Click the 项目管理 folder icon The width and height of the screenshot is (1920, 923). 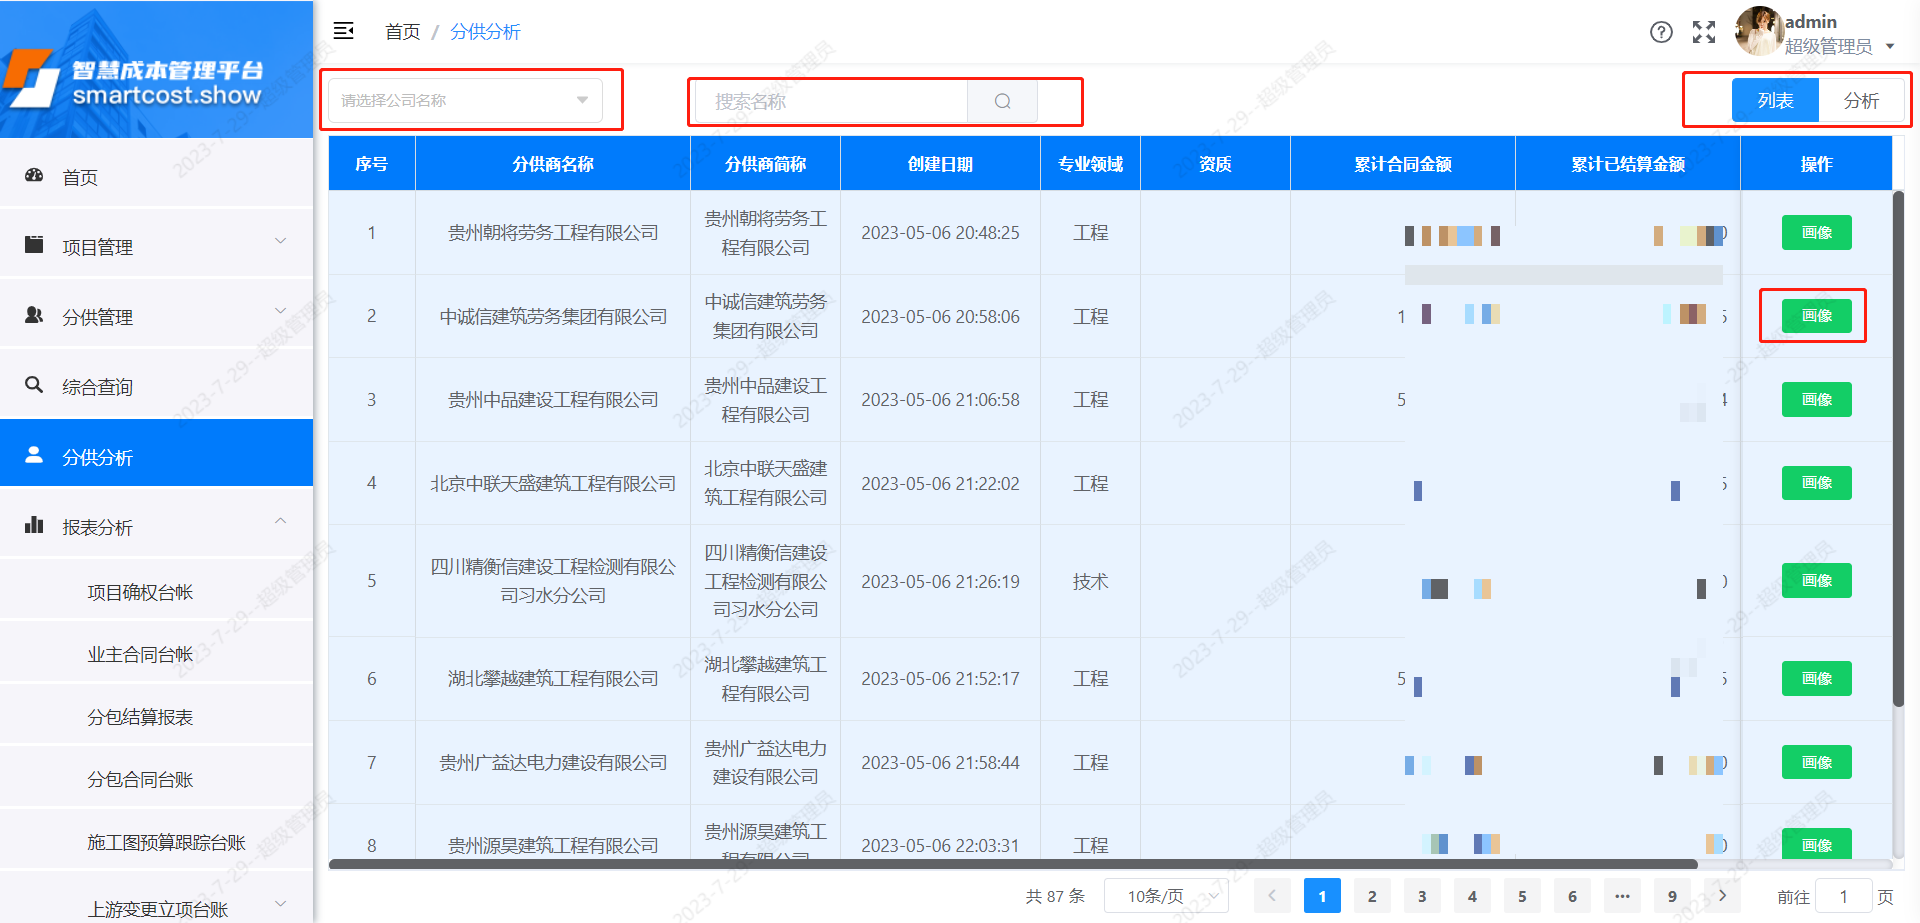(34, 245)
